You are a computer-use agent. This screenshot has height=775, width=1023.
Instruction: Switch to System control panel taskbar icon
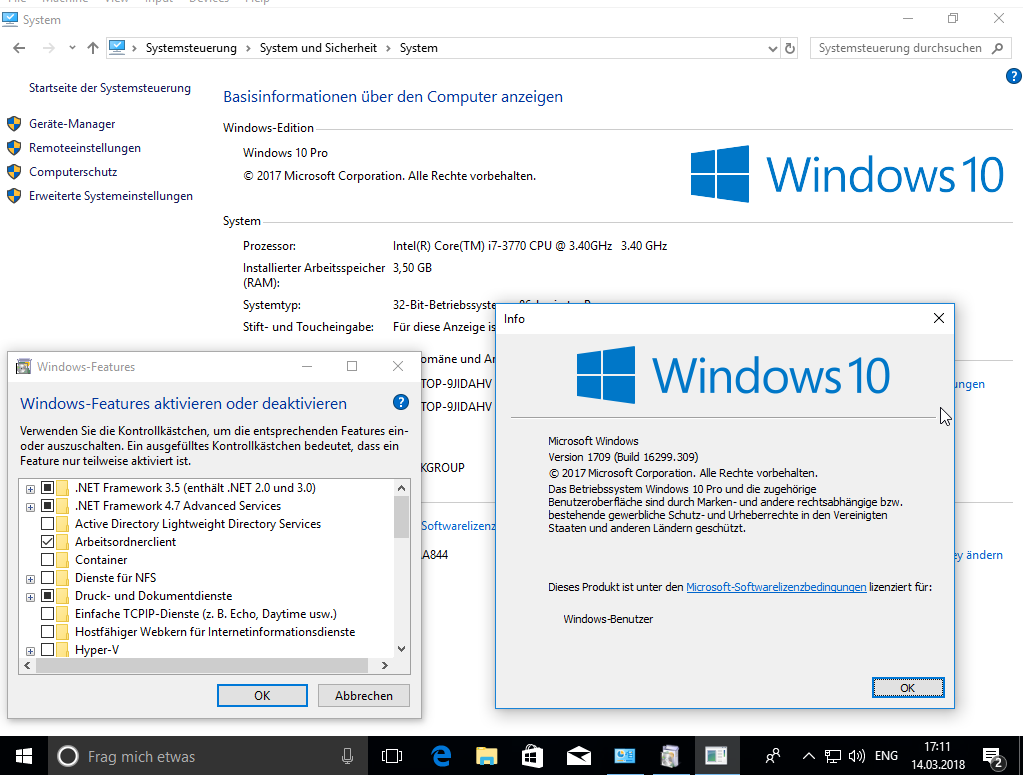pos(624,756)
